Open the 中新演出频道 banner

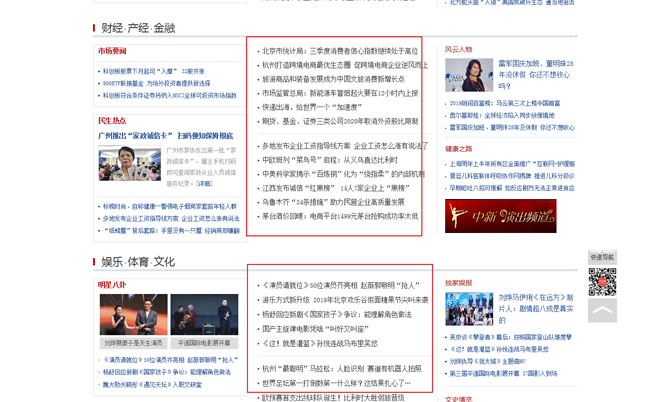click(500, 216)
